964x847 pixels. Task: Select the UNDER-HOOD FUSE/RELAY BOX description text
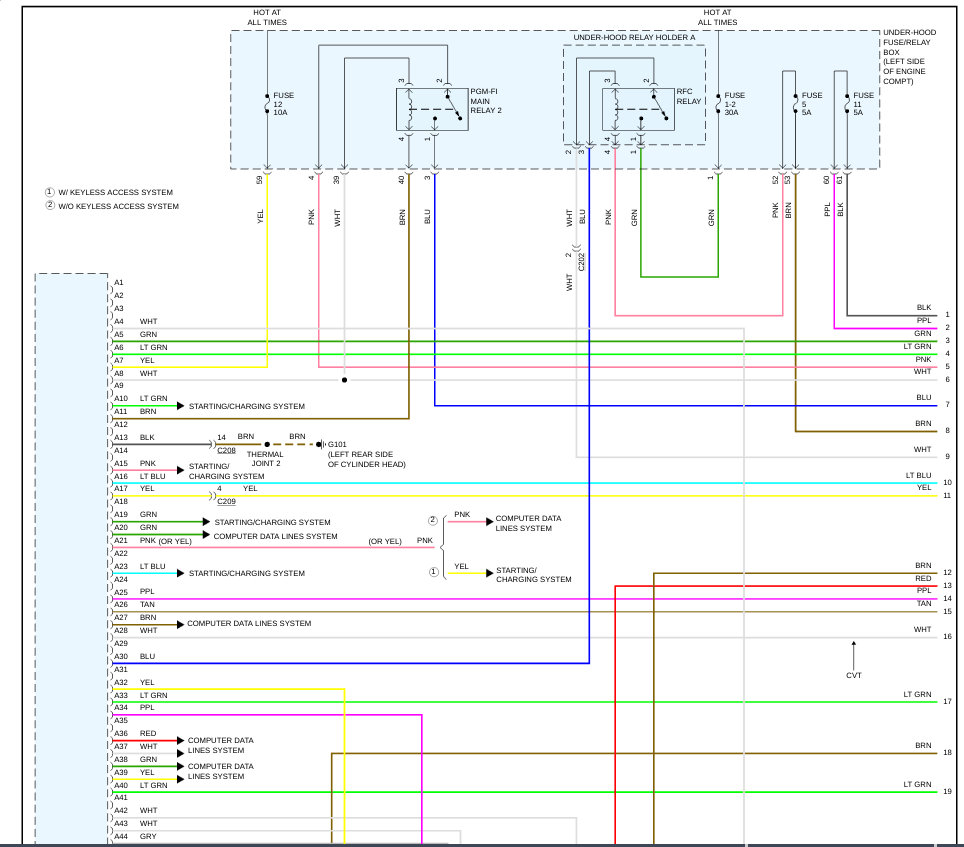(909, 57)
